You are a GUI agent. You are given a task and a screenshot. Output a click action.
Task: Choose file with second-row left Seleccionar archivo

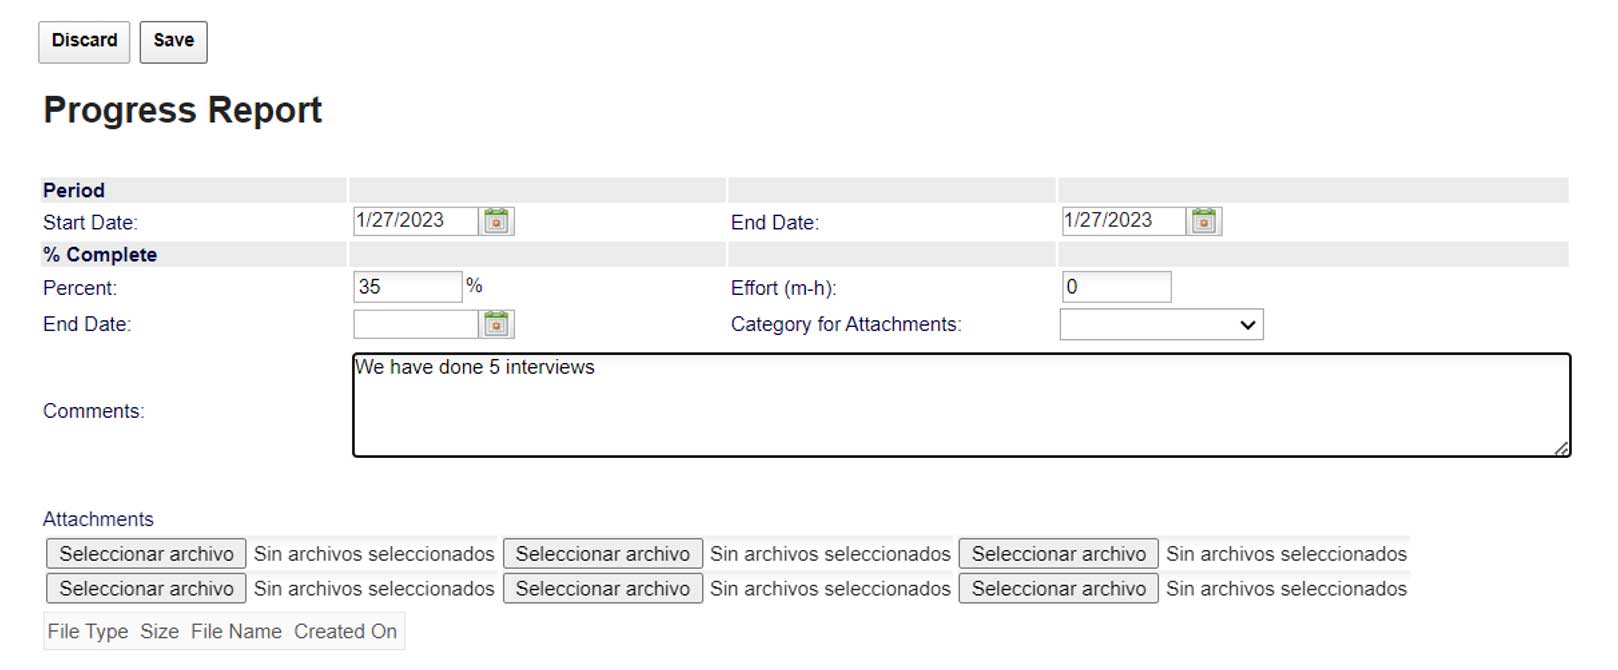point(146,589)
